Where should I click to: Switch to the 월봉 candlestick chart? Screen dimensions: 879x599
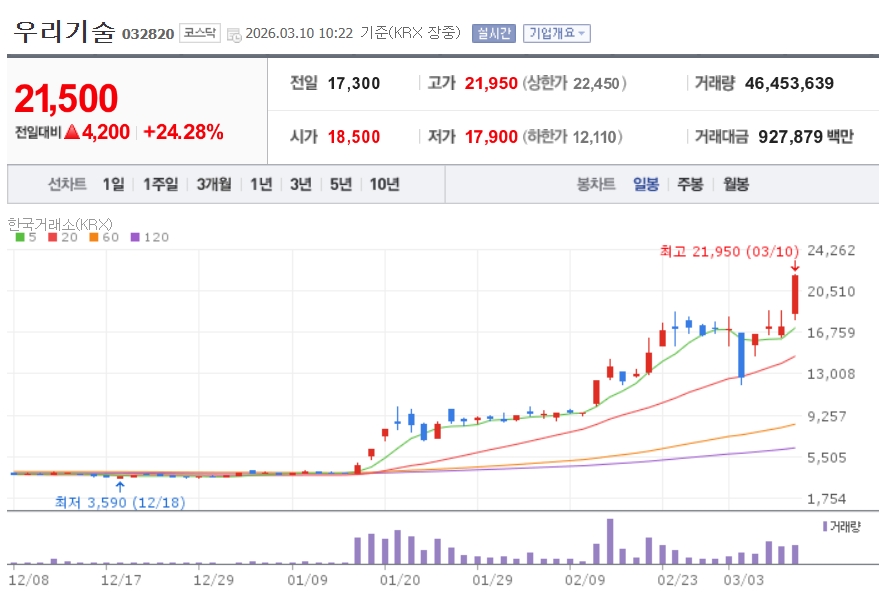[735, 184]
